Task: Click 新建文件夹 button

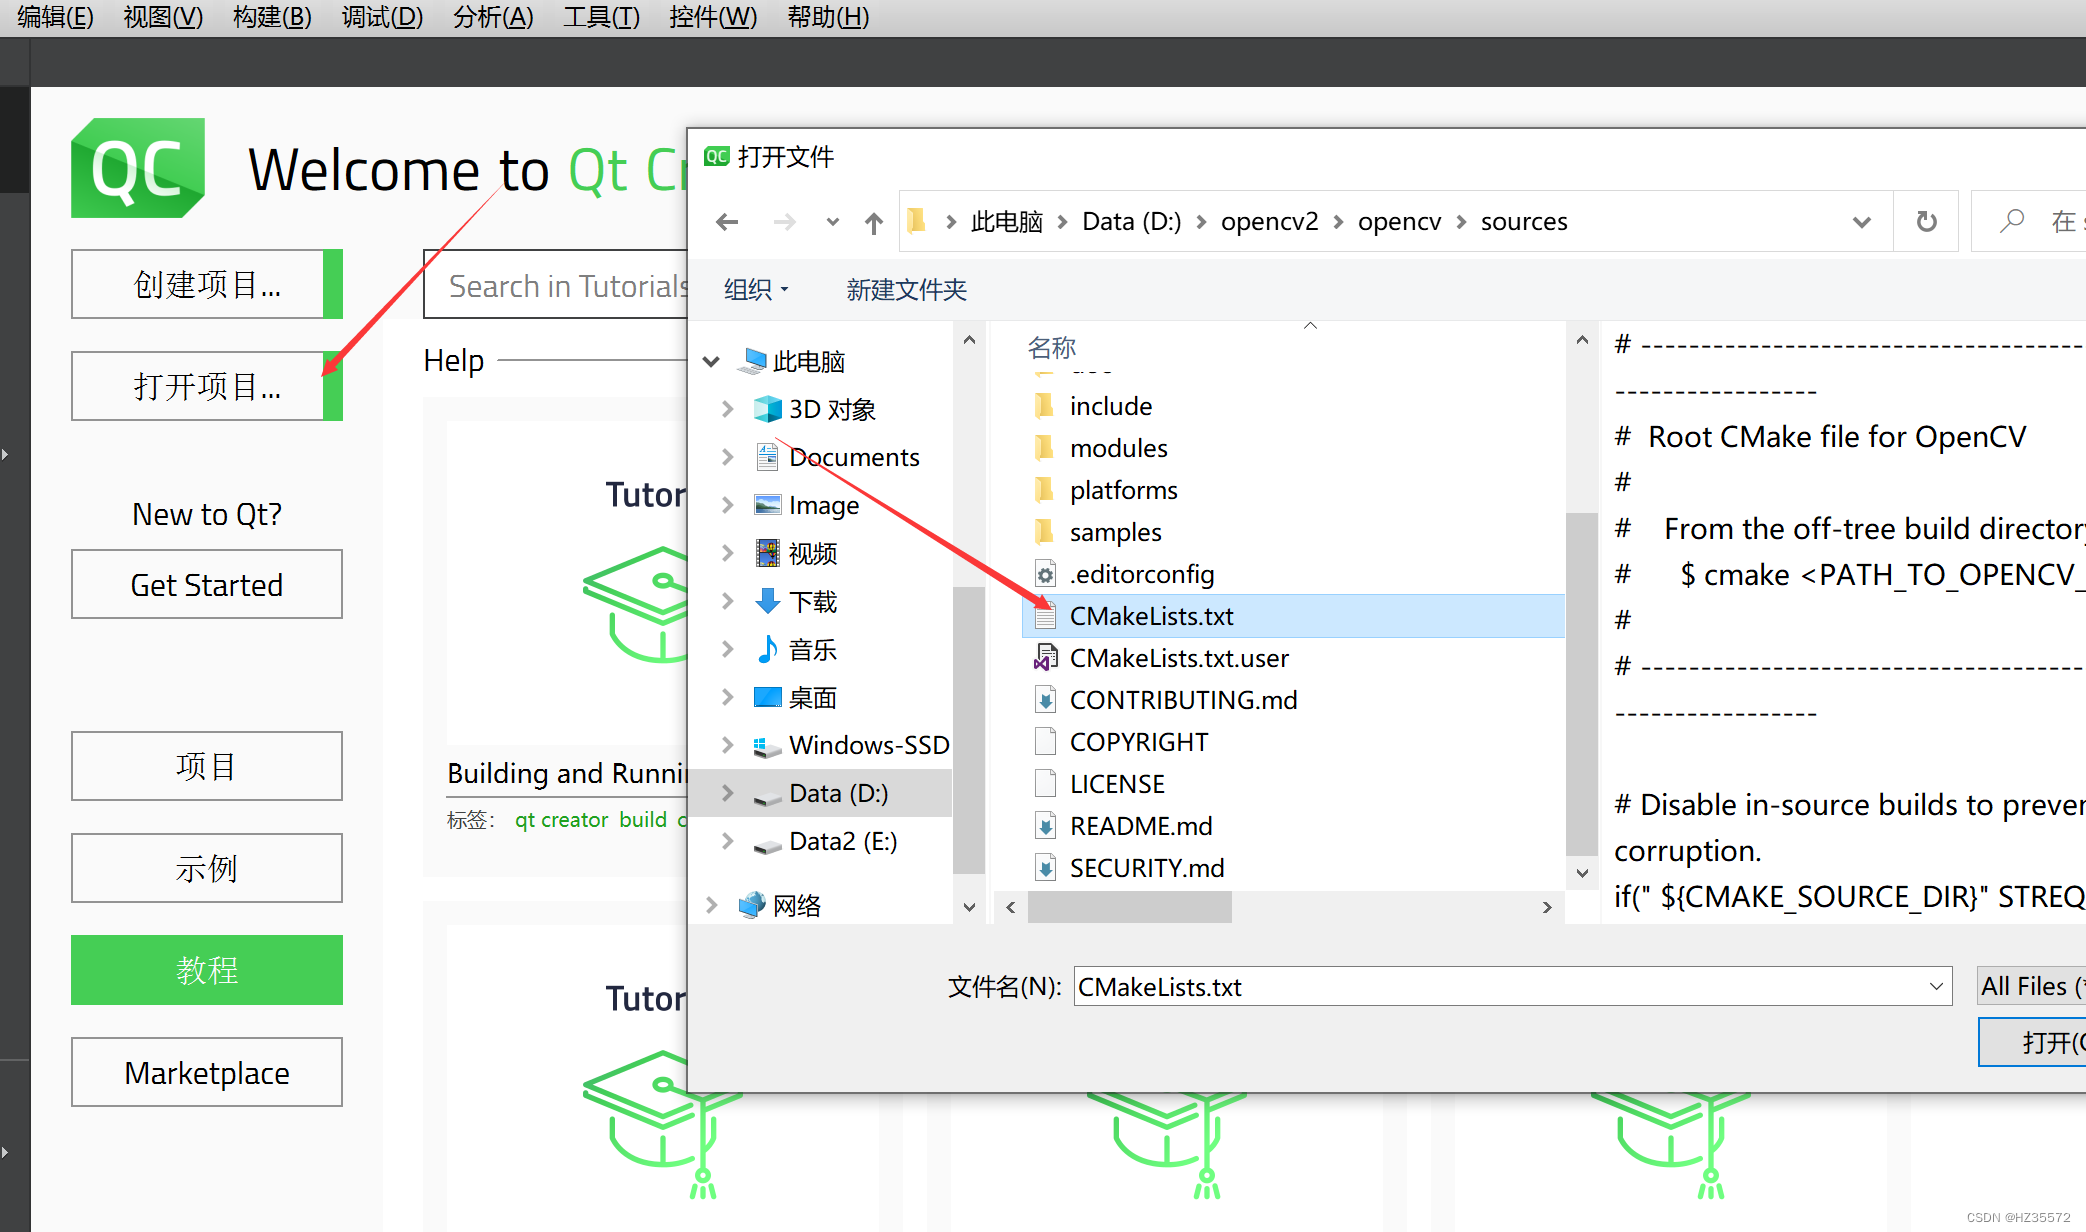Action: coord(906,290)
